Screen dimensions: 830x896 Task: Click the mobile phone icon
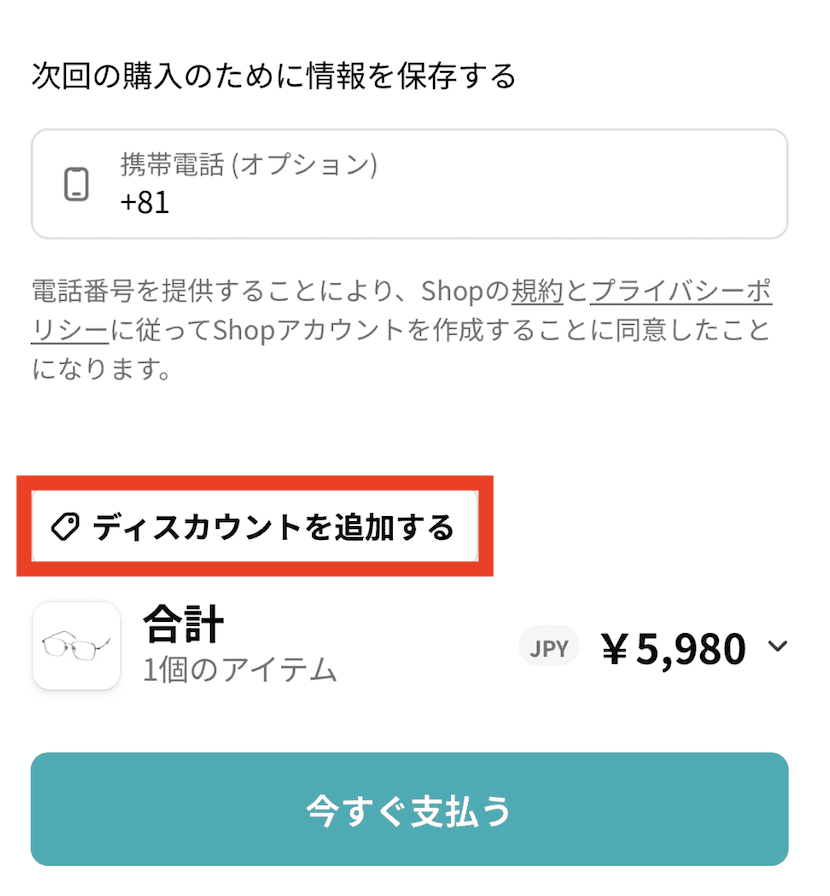pos(76,185)
